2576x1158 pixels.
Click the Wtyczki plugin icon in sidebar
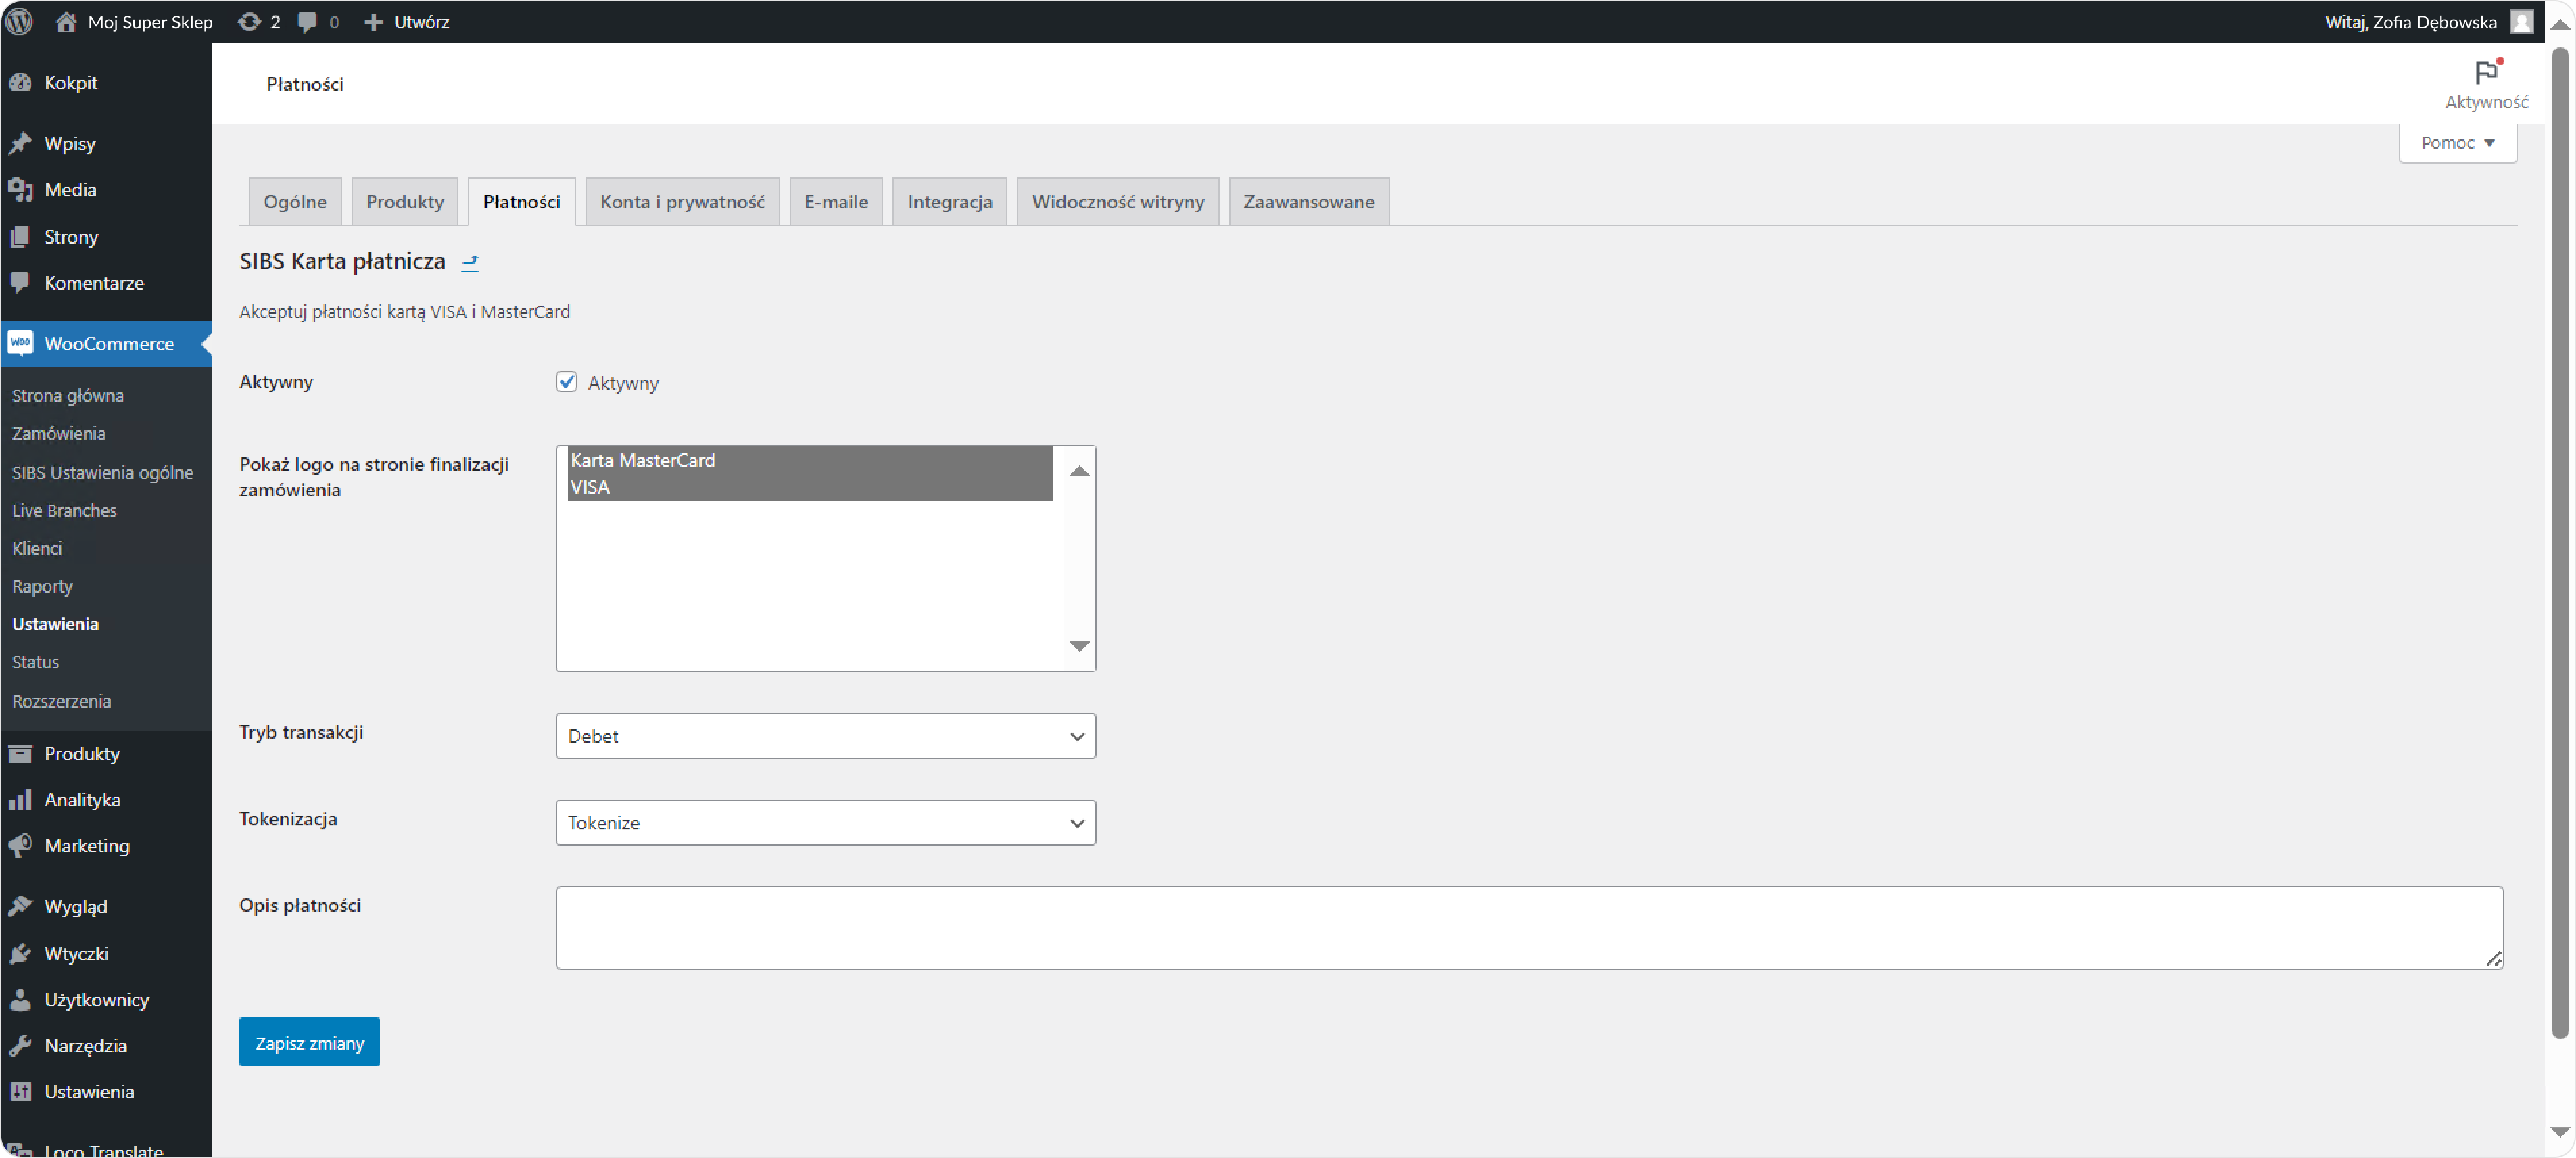(20, 953)
